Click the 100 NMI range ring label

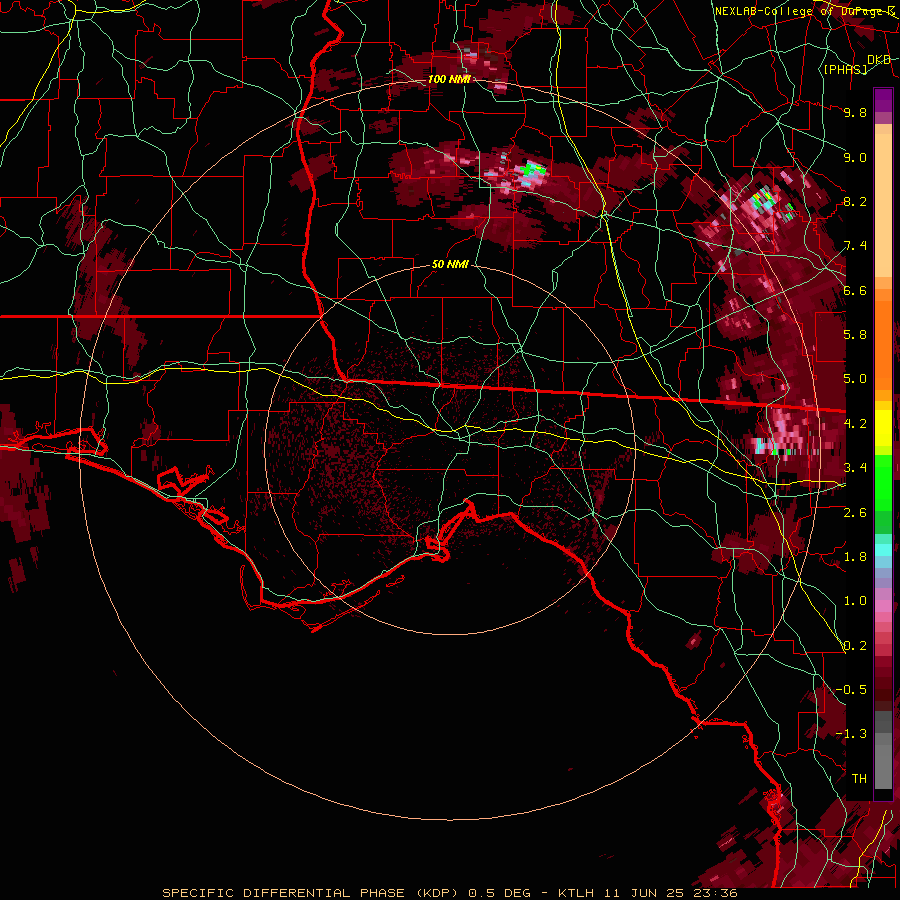tap(449, 79)
